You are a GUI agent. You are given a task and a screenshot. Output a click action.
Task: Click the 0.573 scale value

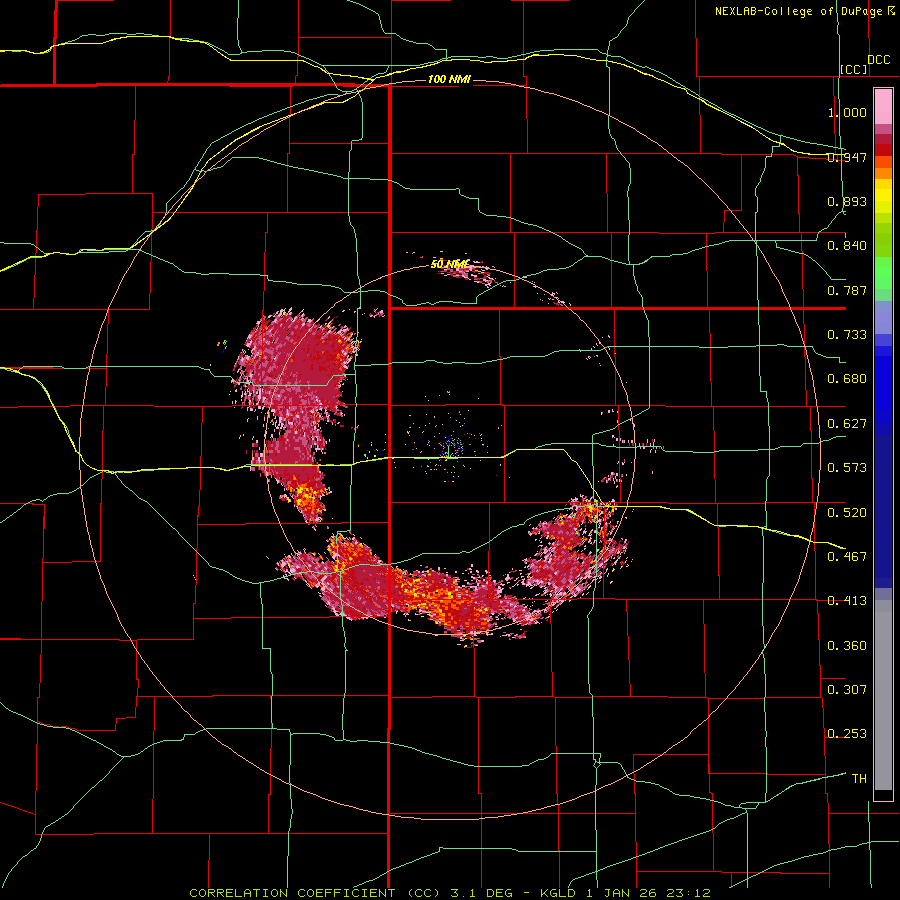(847, 468)
